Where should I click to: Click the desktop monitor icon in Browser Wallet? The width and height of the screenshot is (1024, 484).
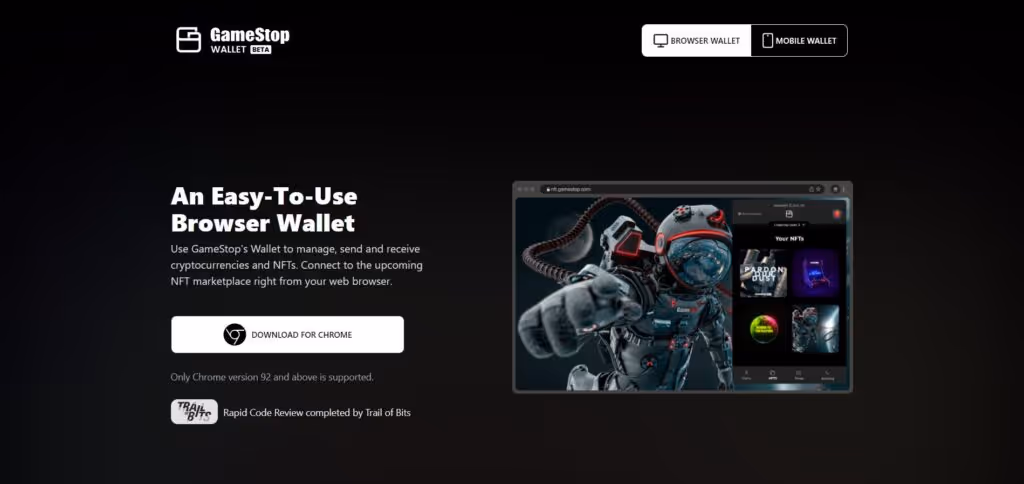pyautogui.click(x=660, y=40)
